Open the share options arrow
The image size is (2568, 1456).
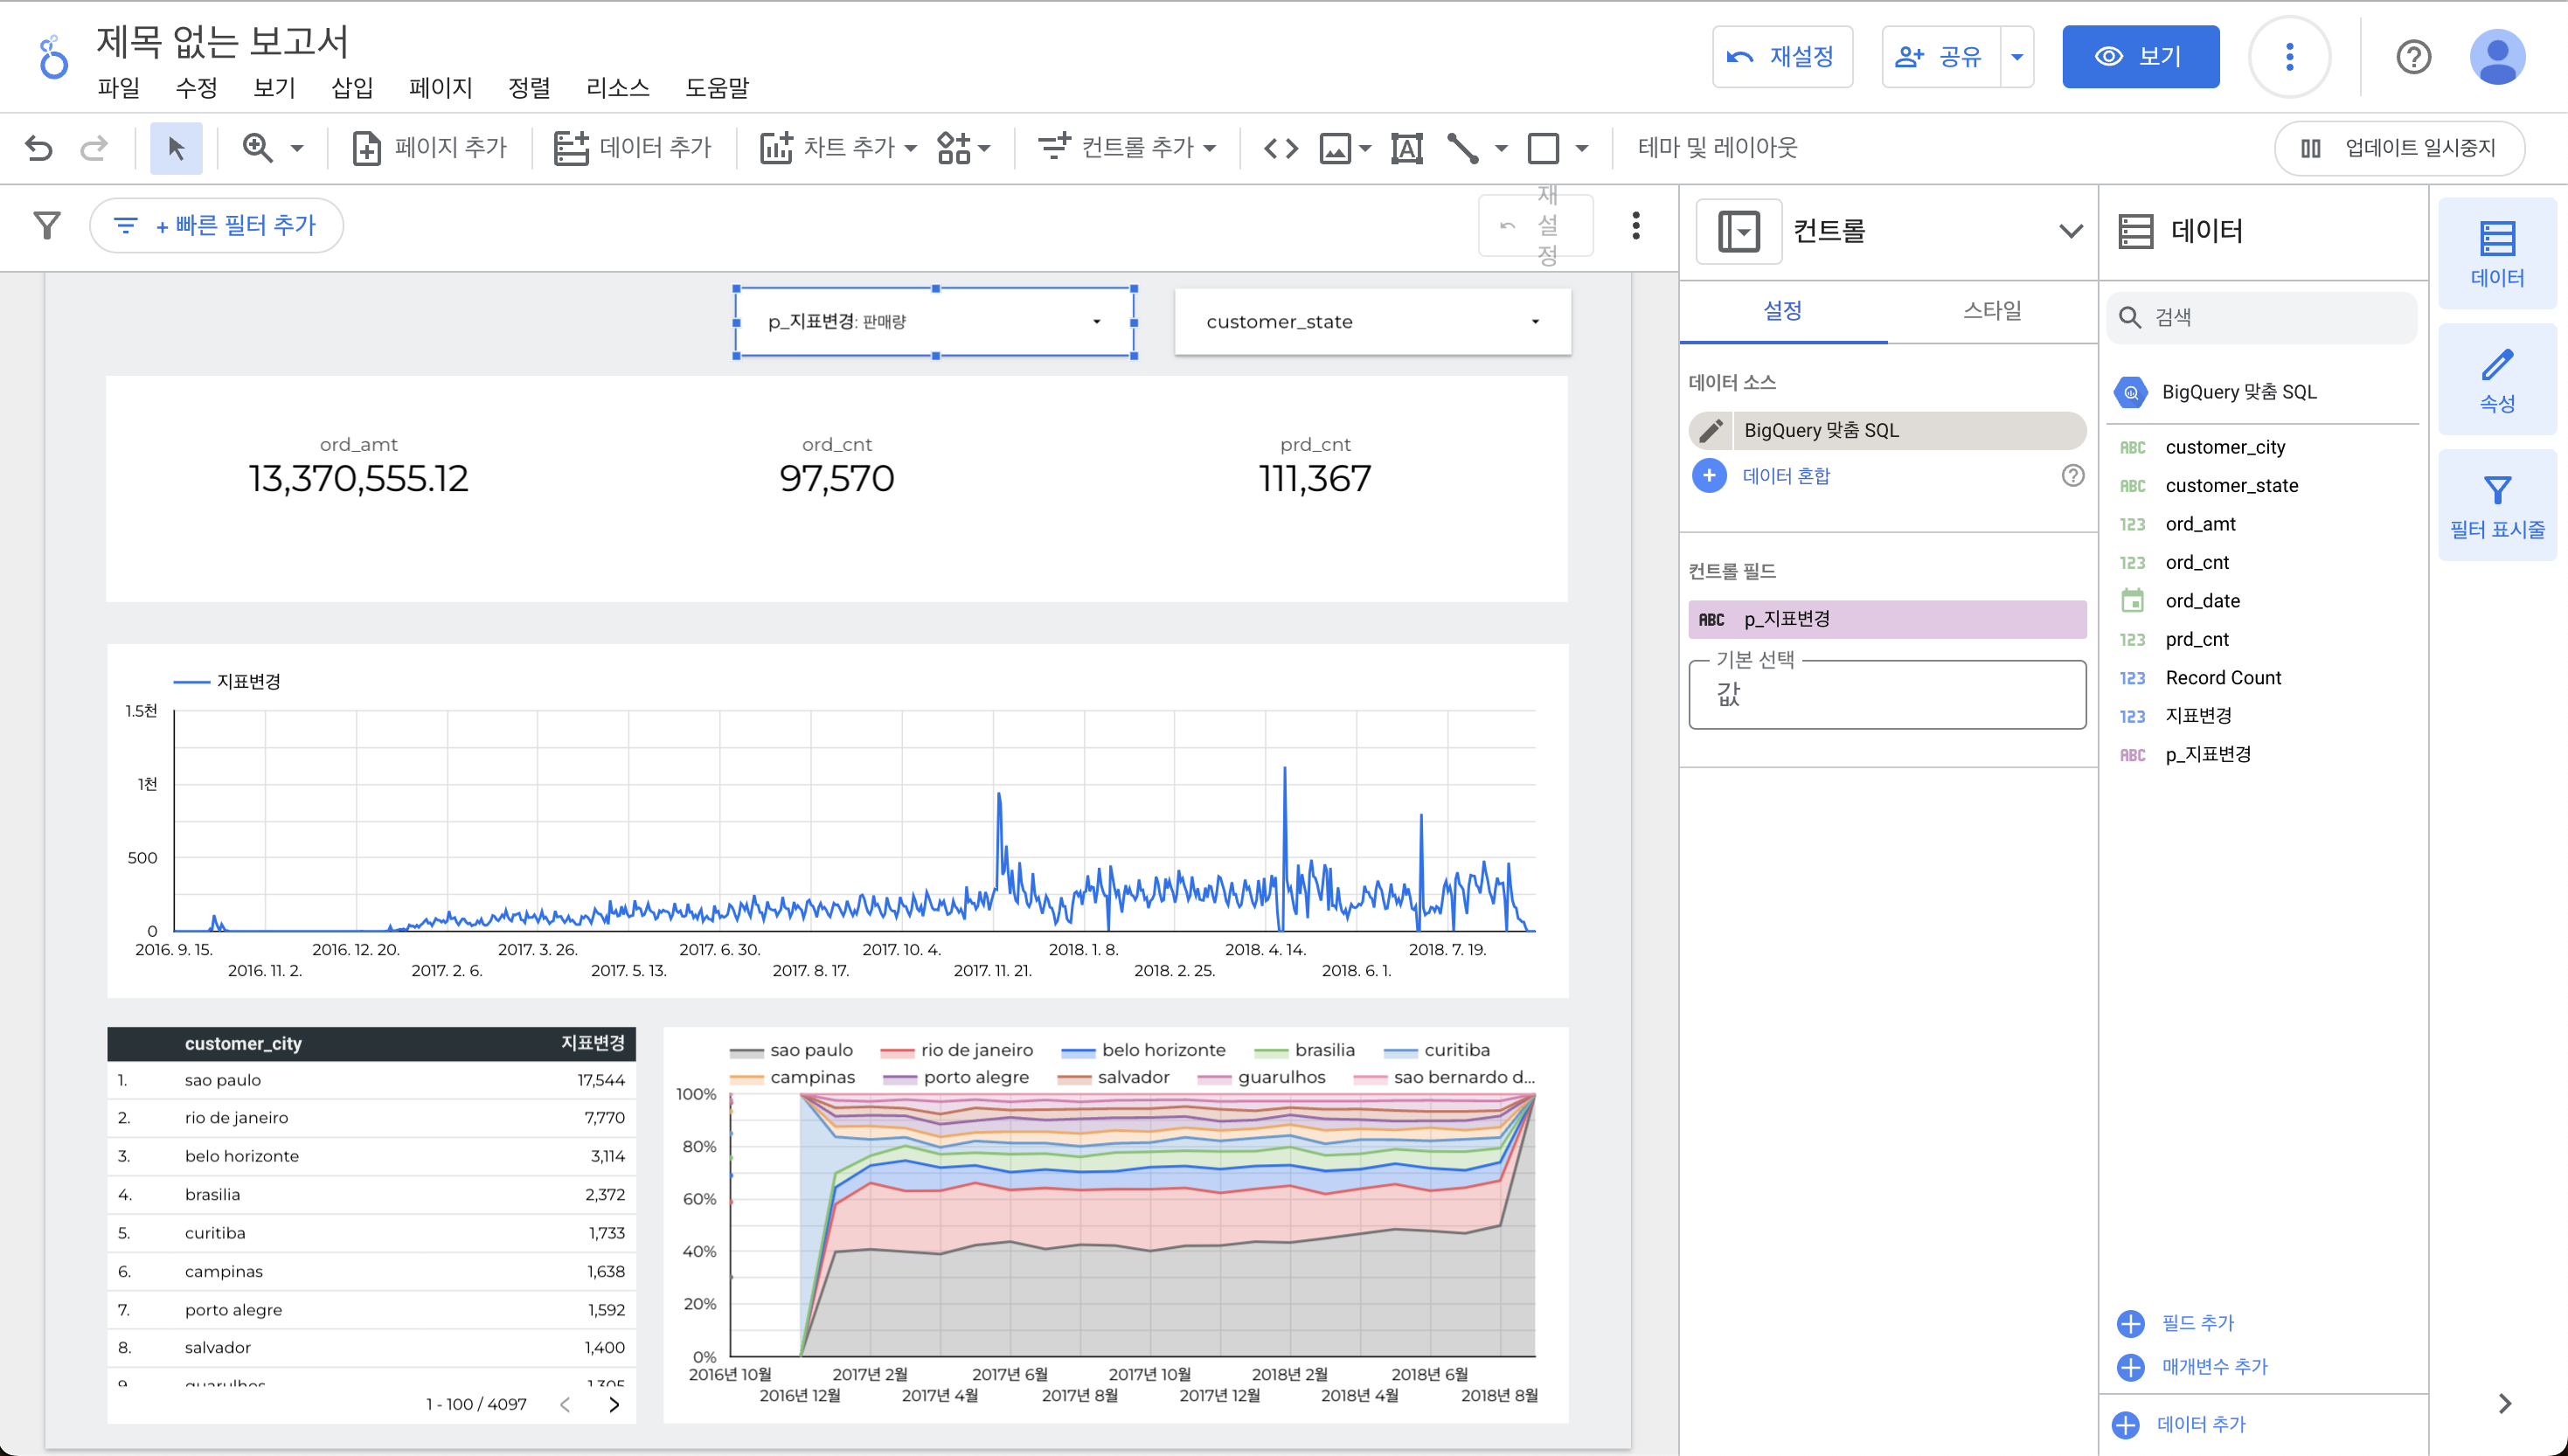click(2017, 57)
